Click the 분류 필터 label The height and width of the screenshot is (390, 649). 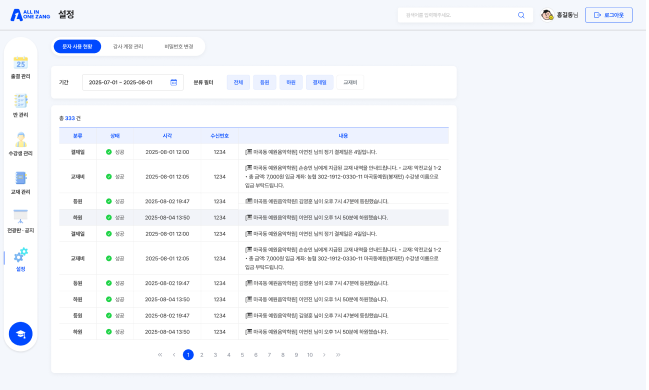coord(203,82)
